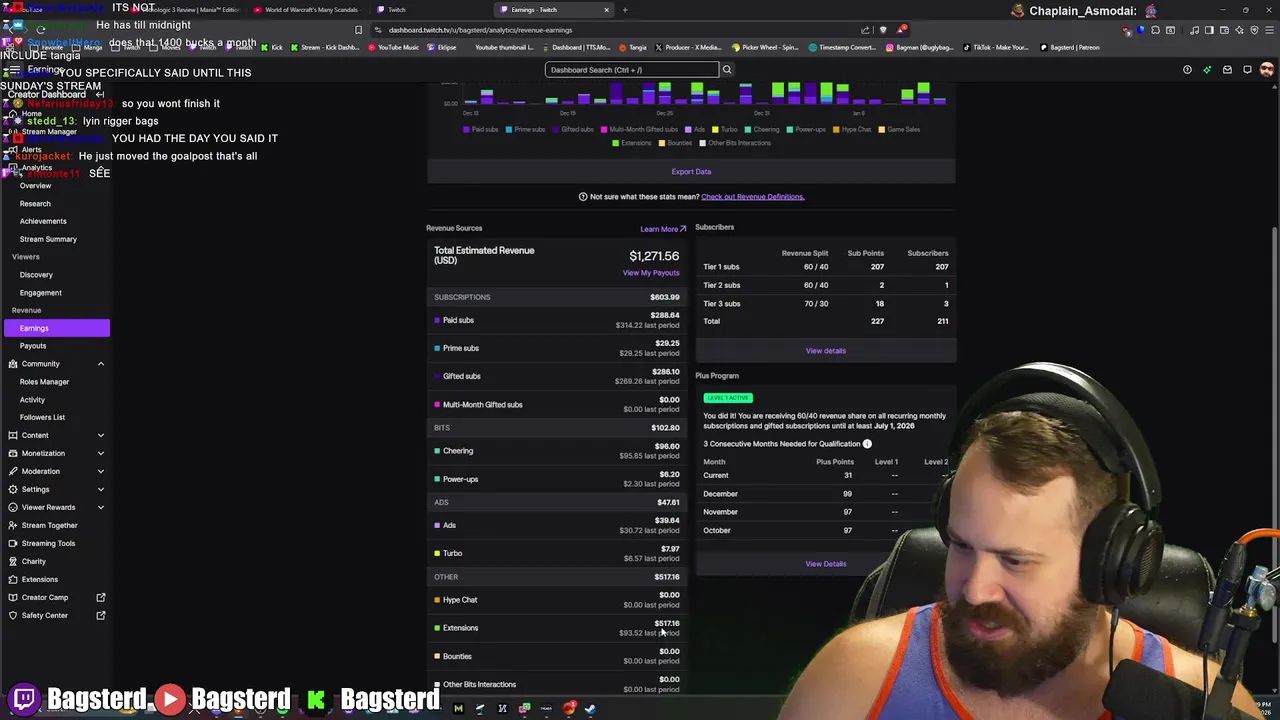Switch to the World of Warcraft's Many Scandals tab
The image size is (1280, 720).
[x=306, y=10]
